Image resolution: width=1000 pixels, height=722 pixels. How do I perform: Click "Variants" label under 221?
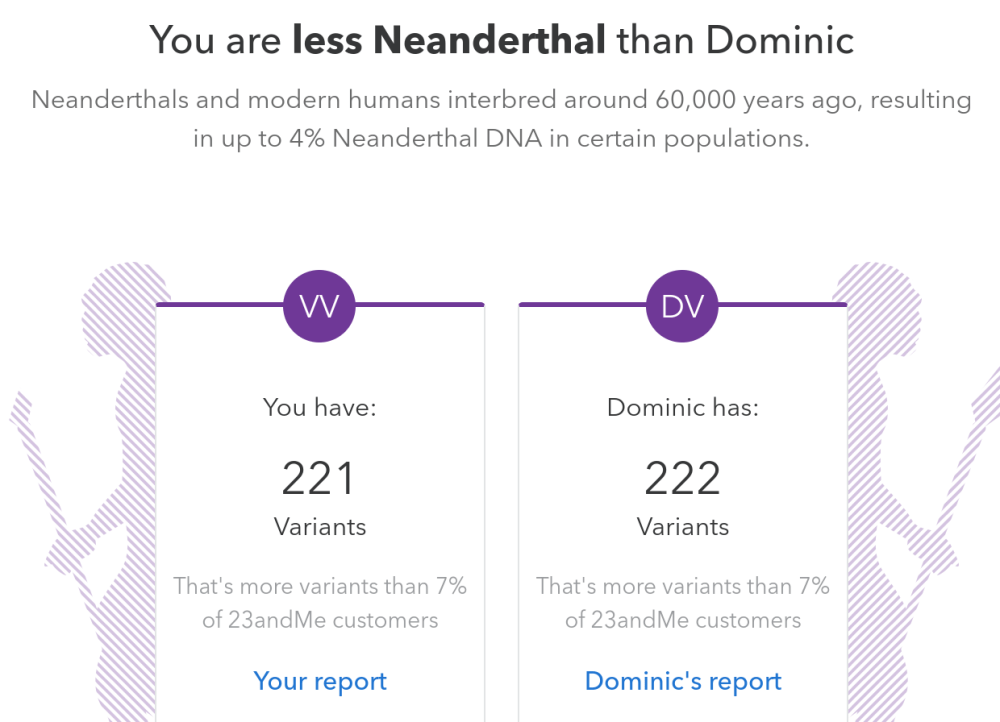320,527
